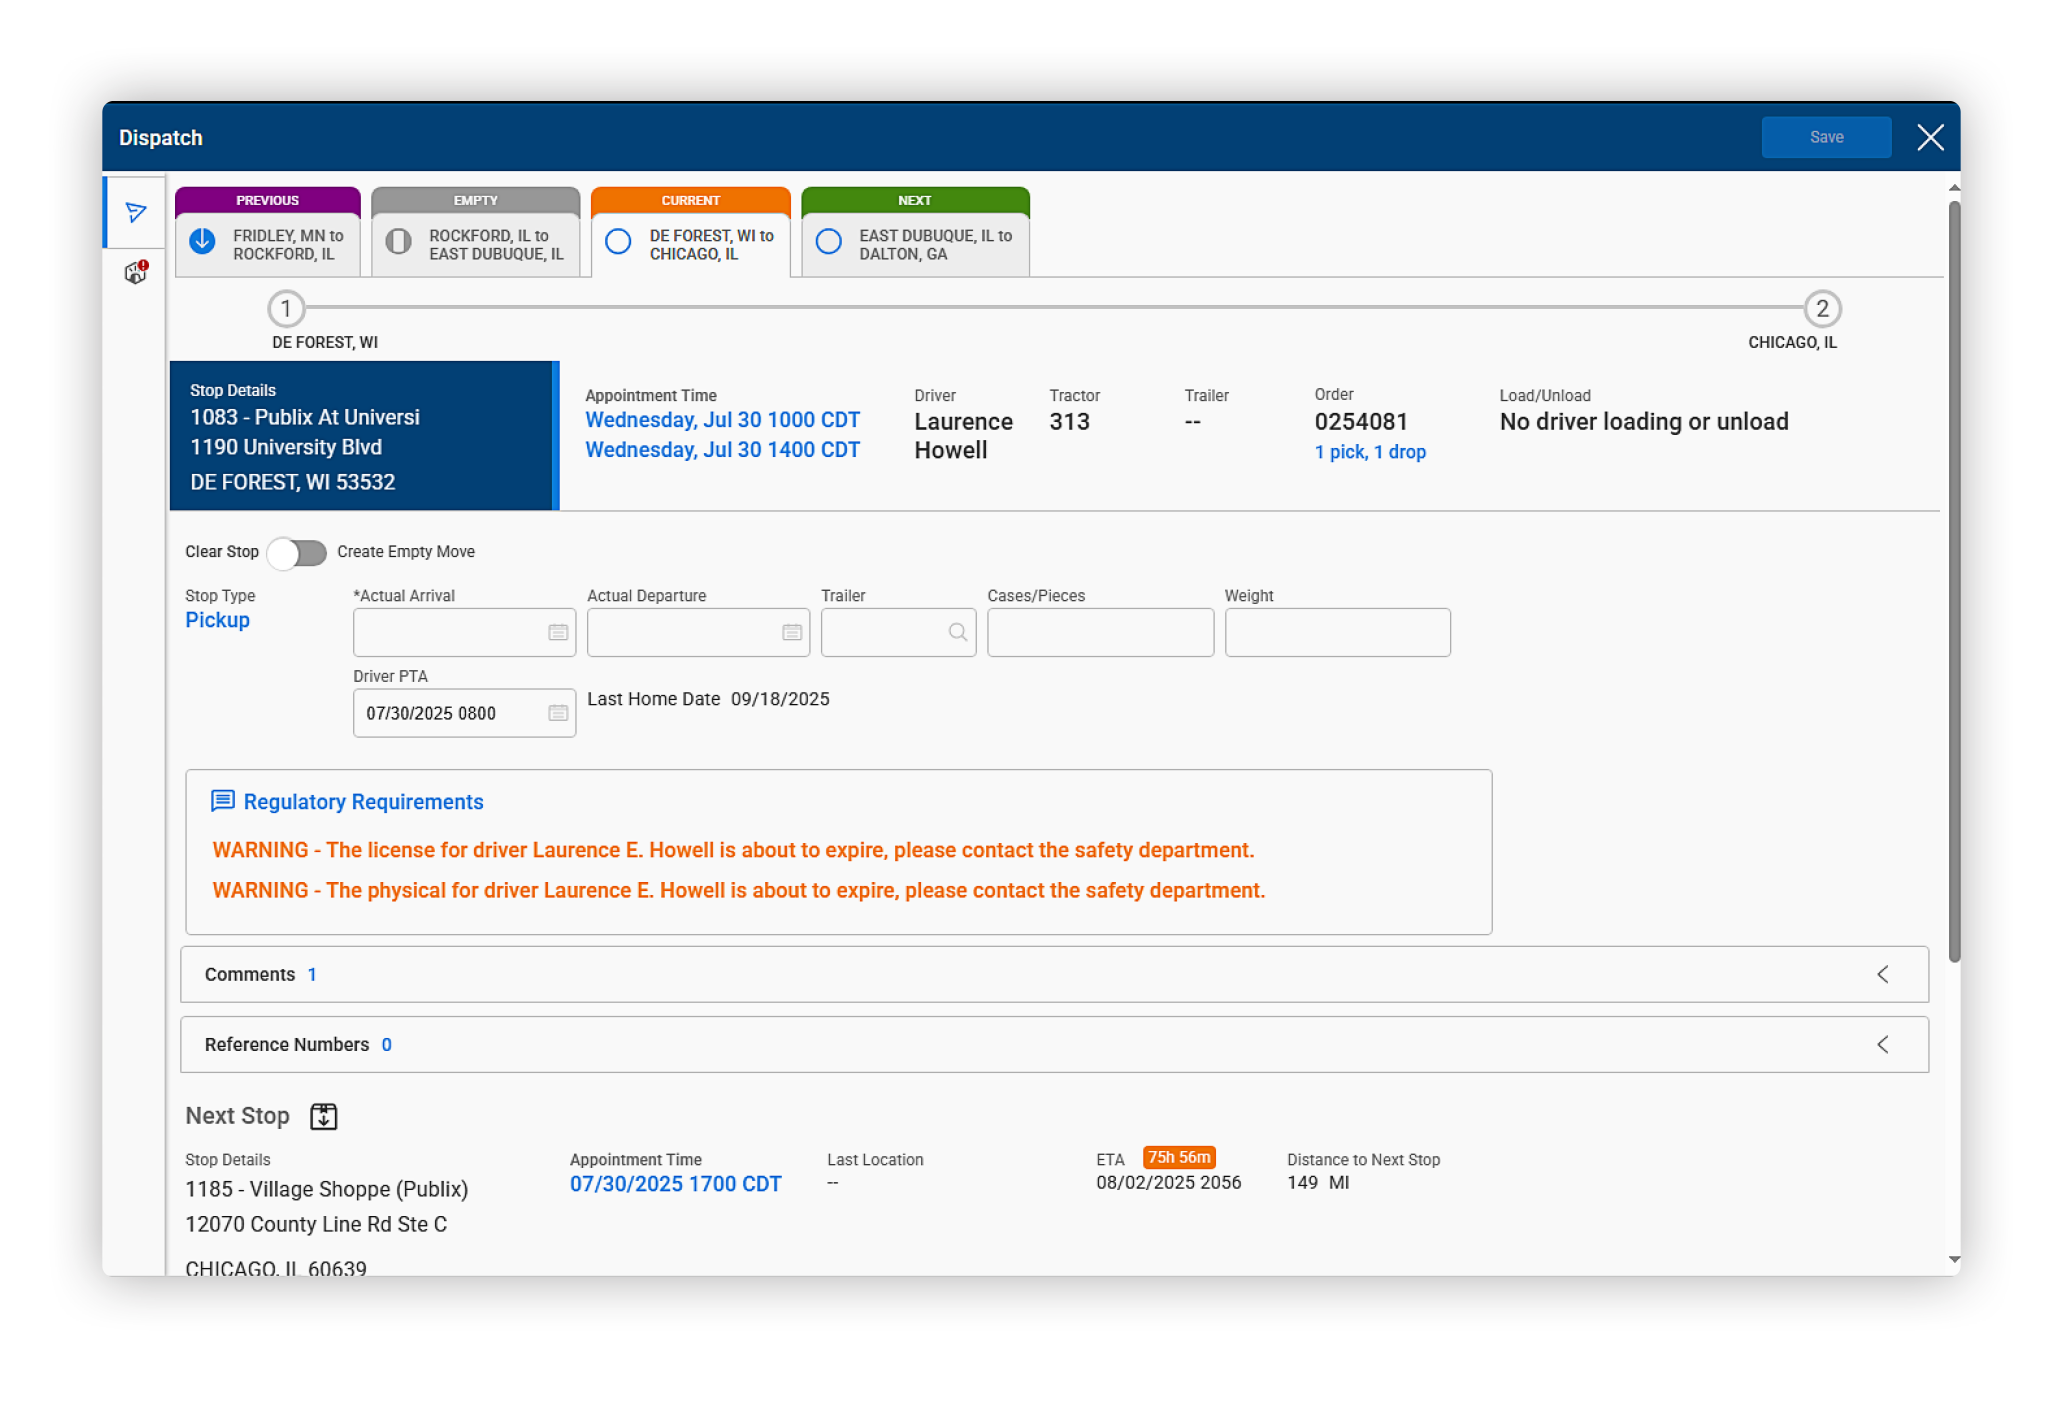Select the EAST DUBUQUE to DALTON circle indicator
Viewport: 2063px width, 1408px height.
pyautogui.click(x=828, y=242)
